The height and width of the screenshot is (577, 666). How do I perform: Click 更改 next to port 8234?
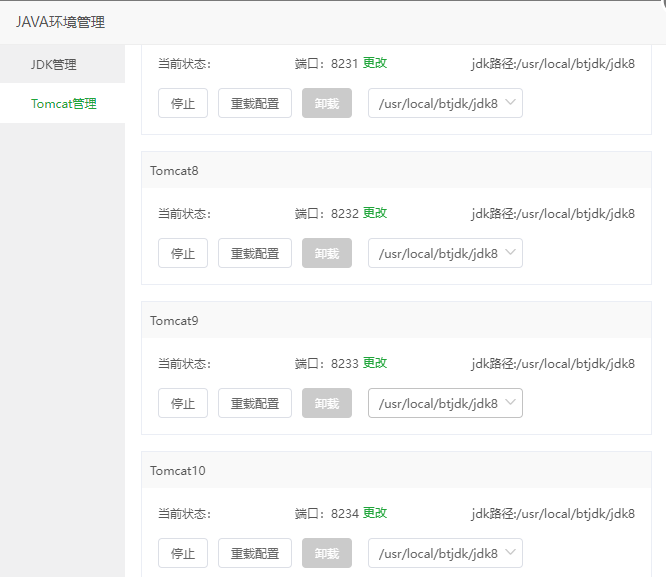tap(375, 513)
